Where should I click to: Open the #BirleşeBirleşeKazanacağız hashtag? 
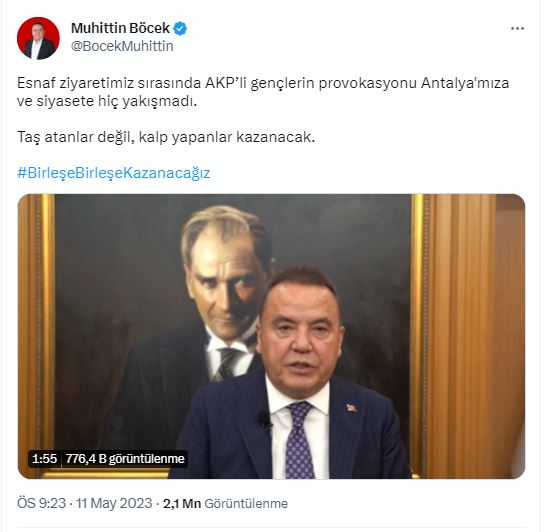(114, 173)
